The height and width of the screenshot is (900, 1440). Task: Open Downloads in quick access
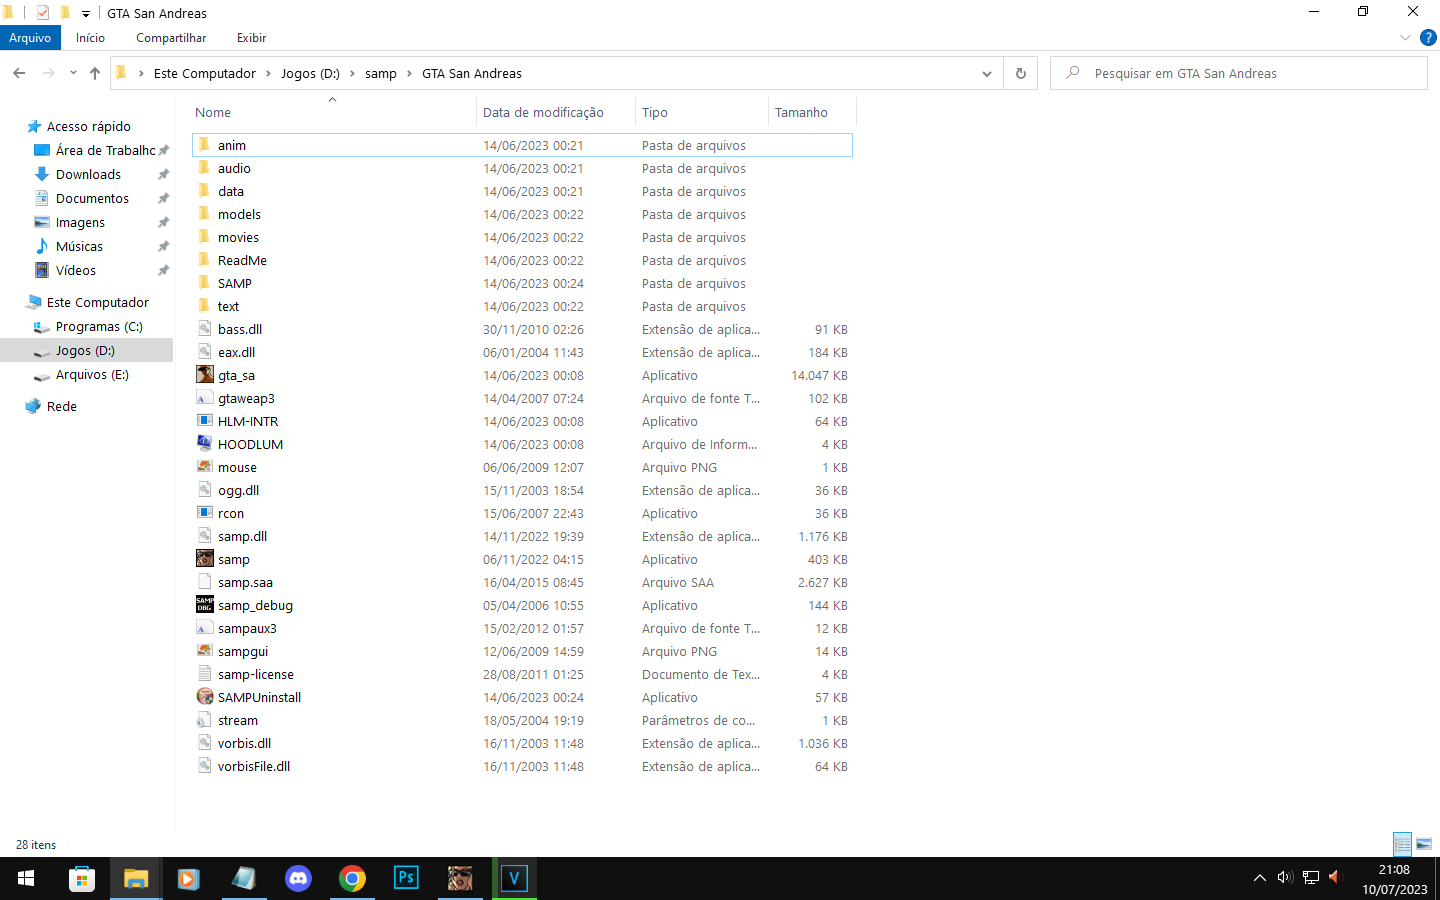88,174
